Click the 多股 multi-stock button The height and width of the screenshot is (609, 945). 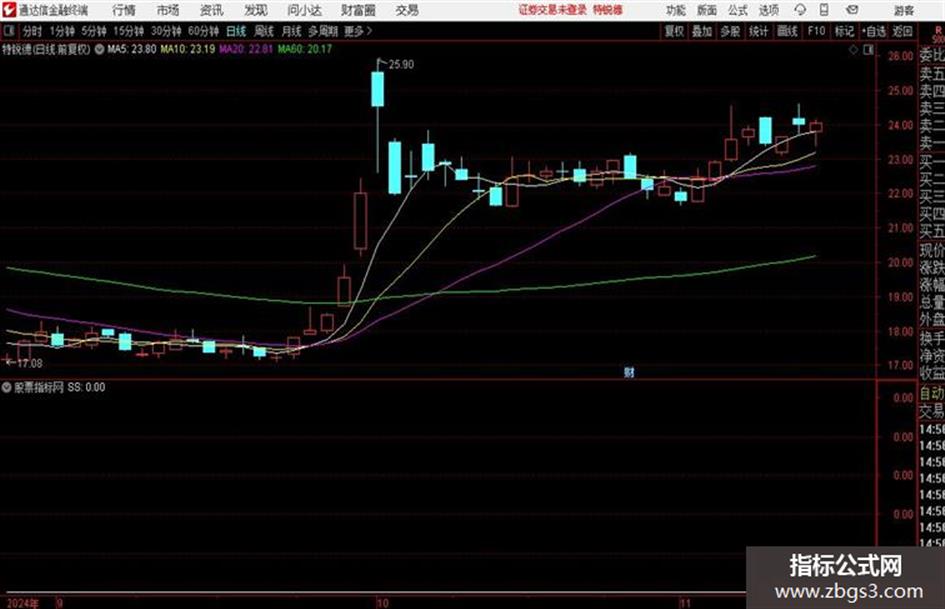pos(730,31)
